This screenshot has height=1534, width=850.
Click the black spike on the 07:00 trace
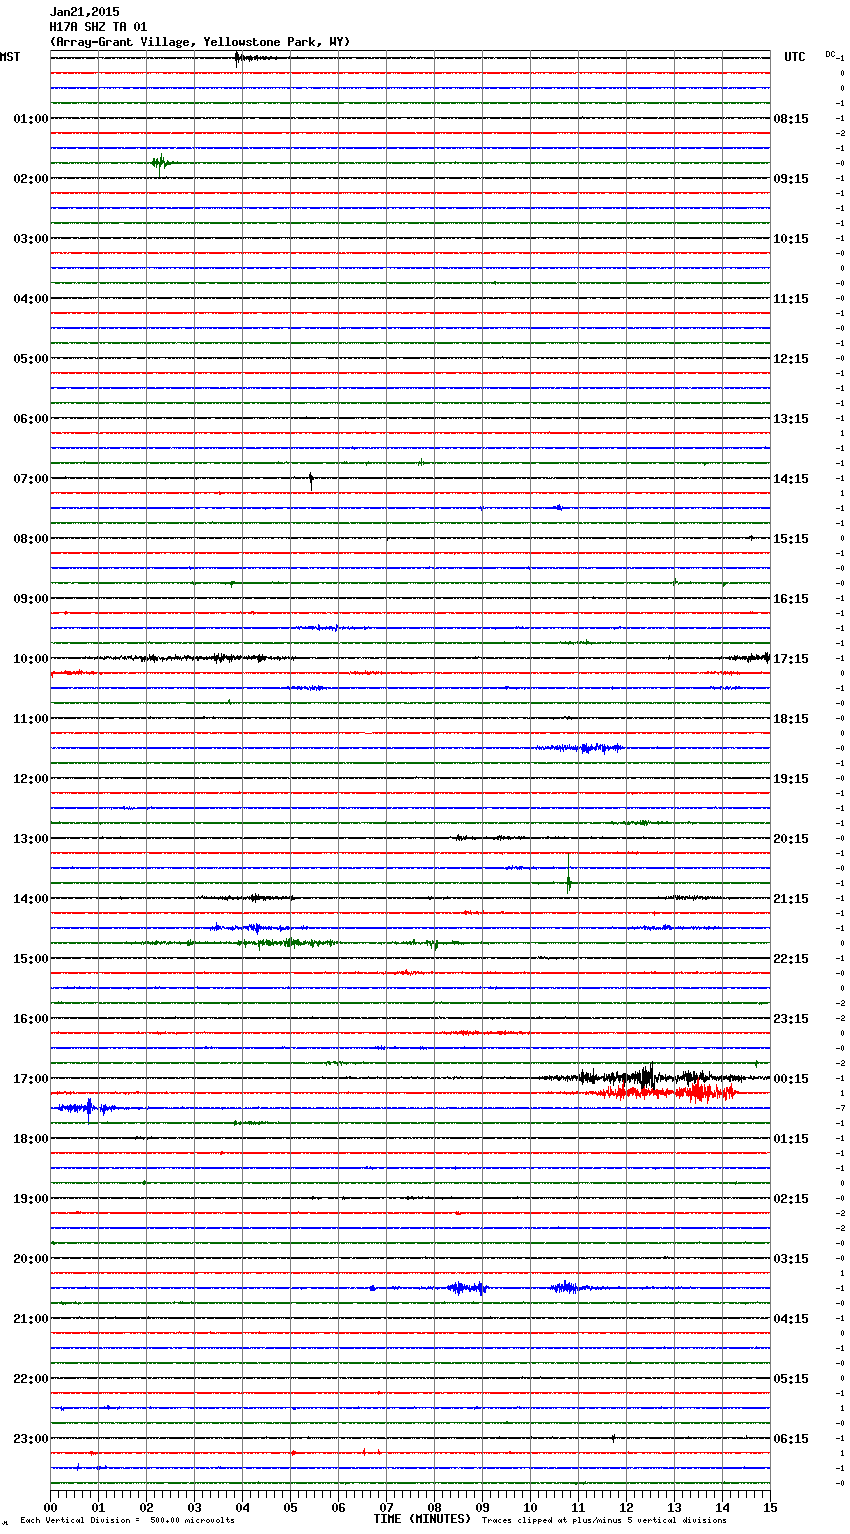(311, 480)
